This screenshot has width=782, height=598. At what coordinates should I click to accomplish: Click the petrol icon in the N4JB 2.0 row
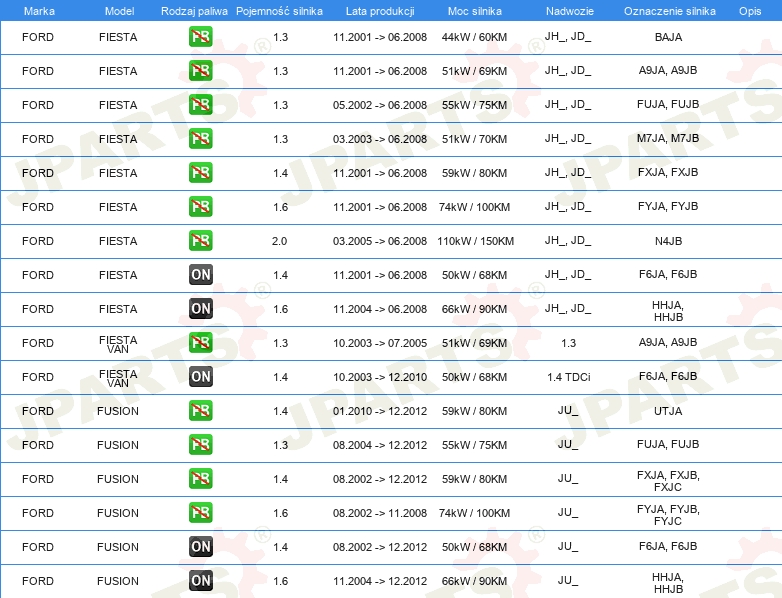pos(200,240)
